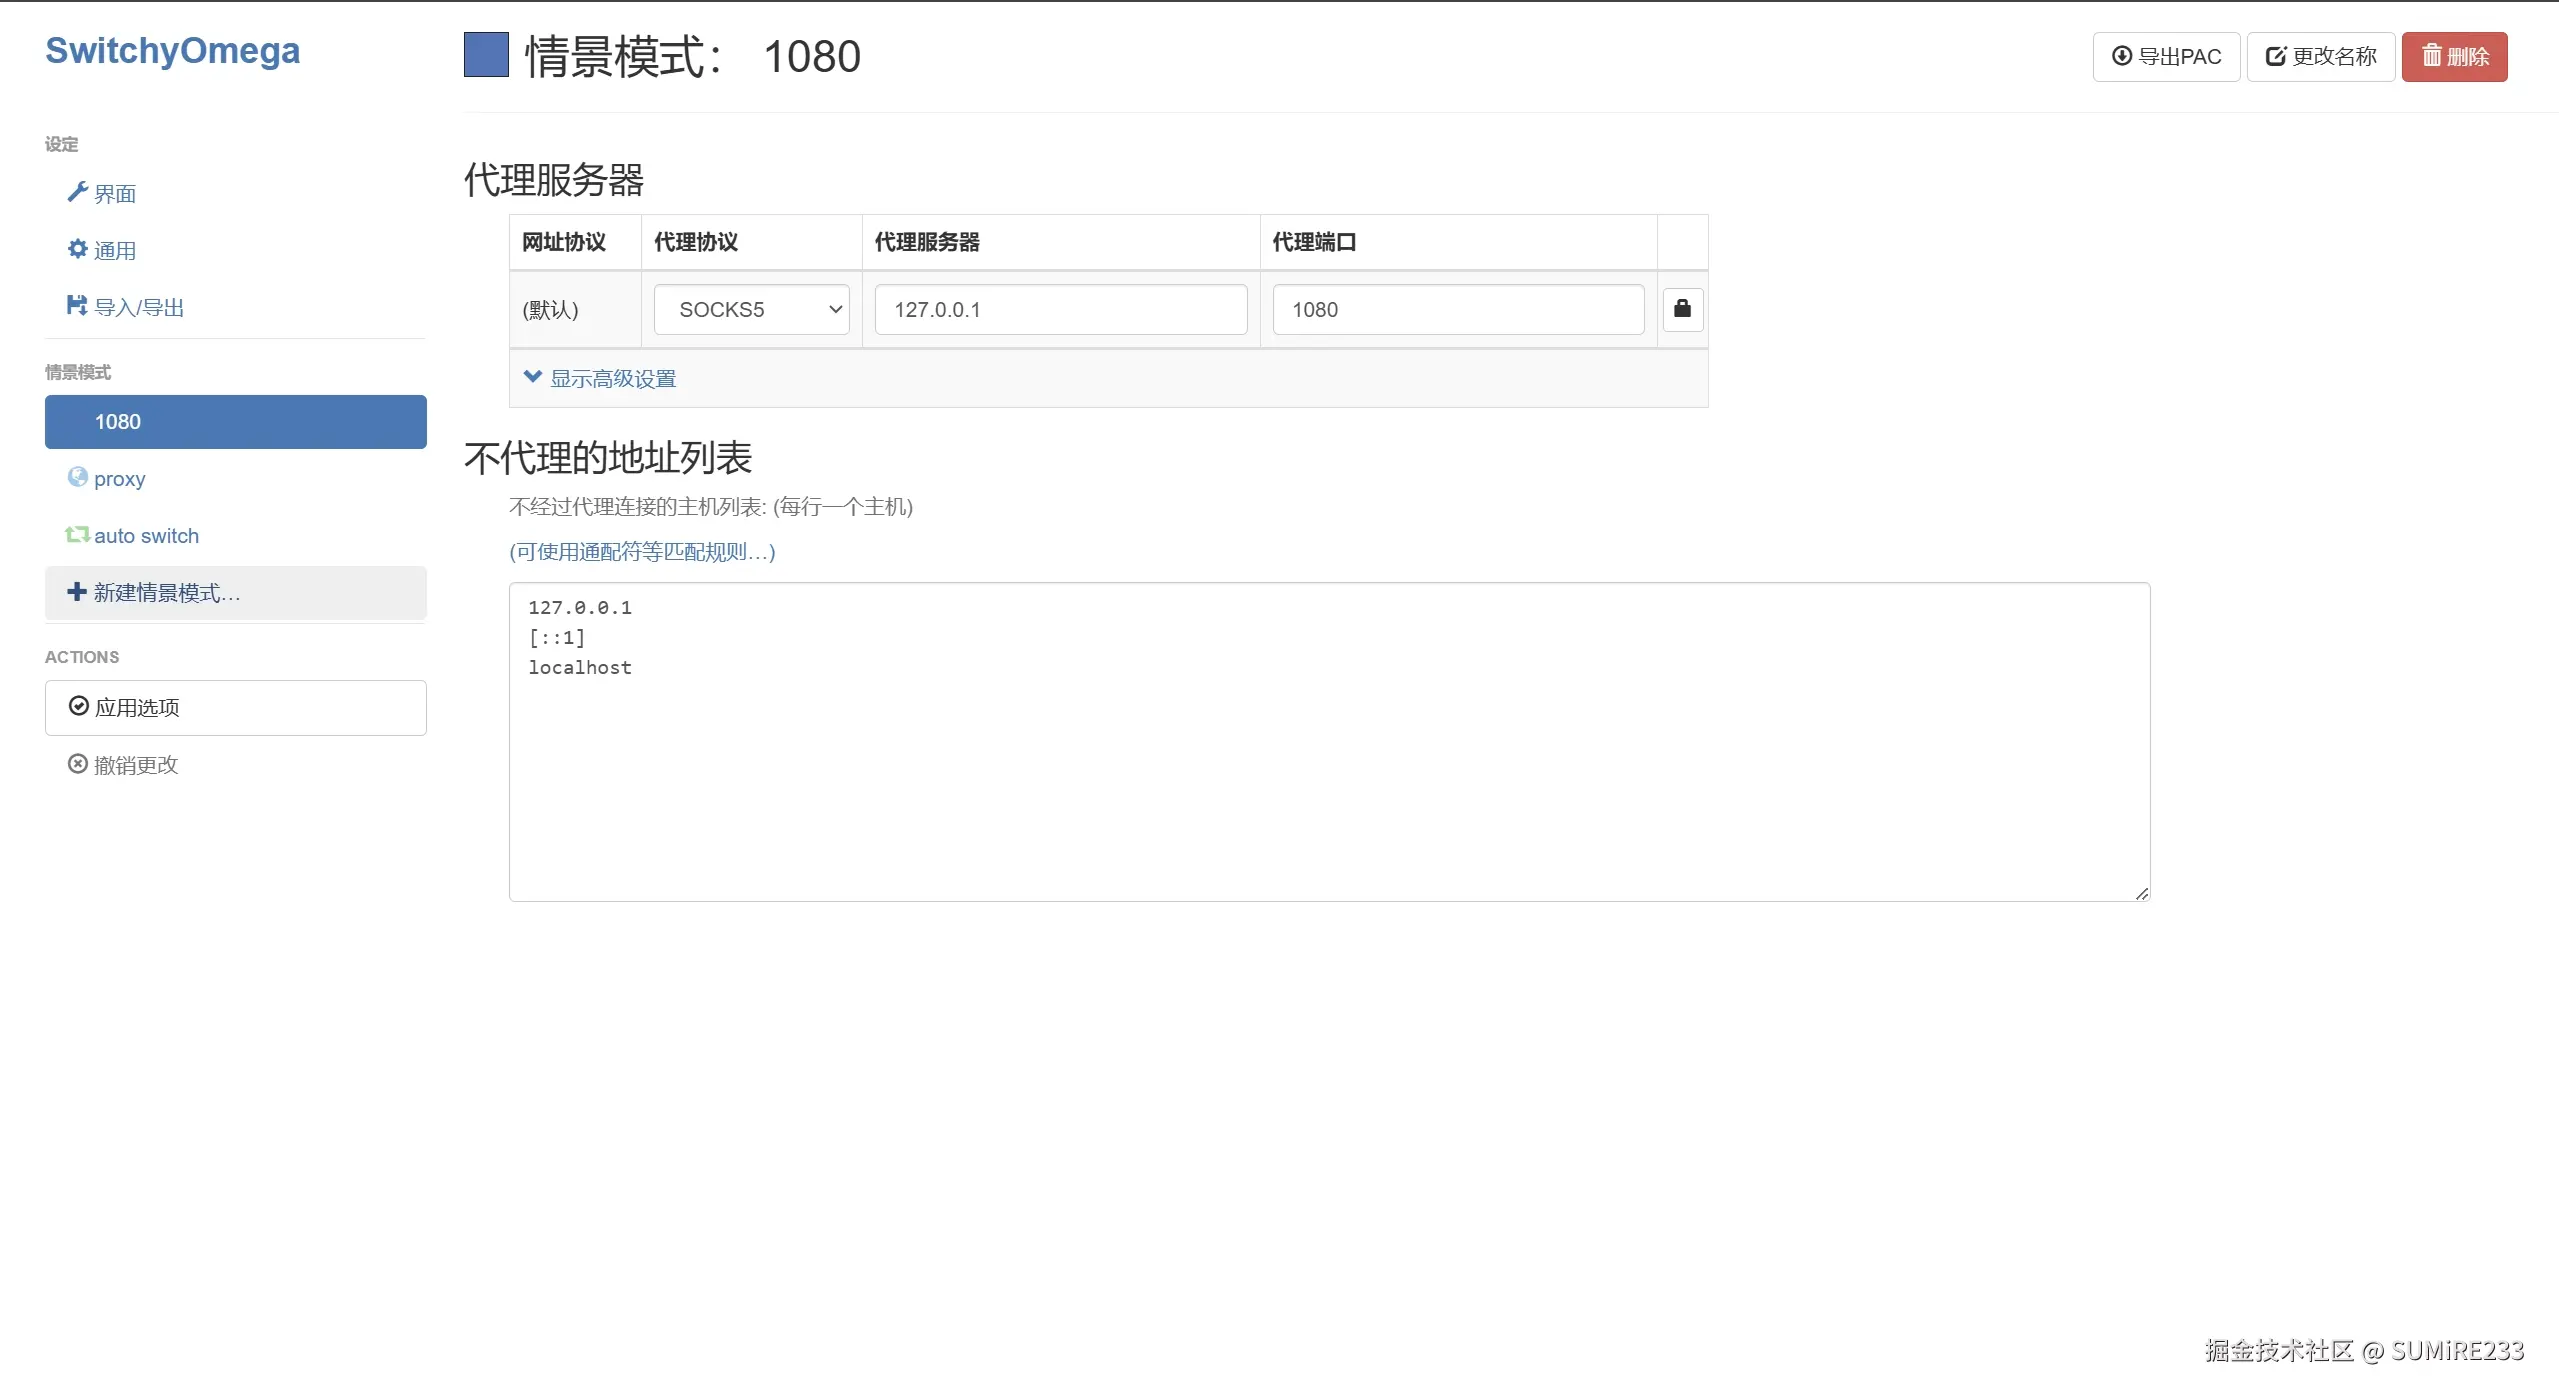2559x1399 pixels.
Task: Click the proxy port 1080 field
Action: (x=1457, y=310)
